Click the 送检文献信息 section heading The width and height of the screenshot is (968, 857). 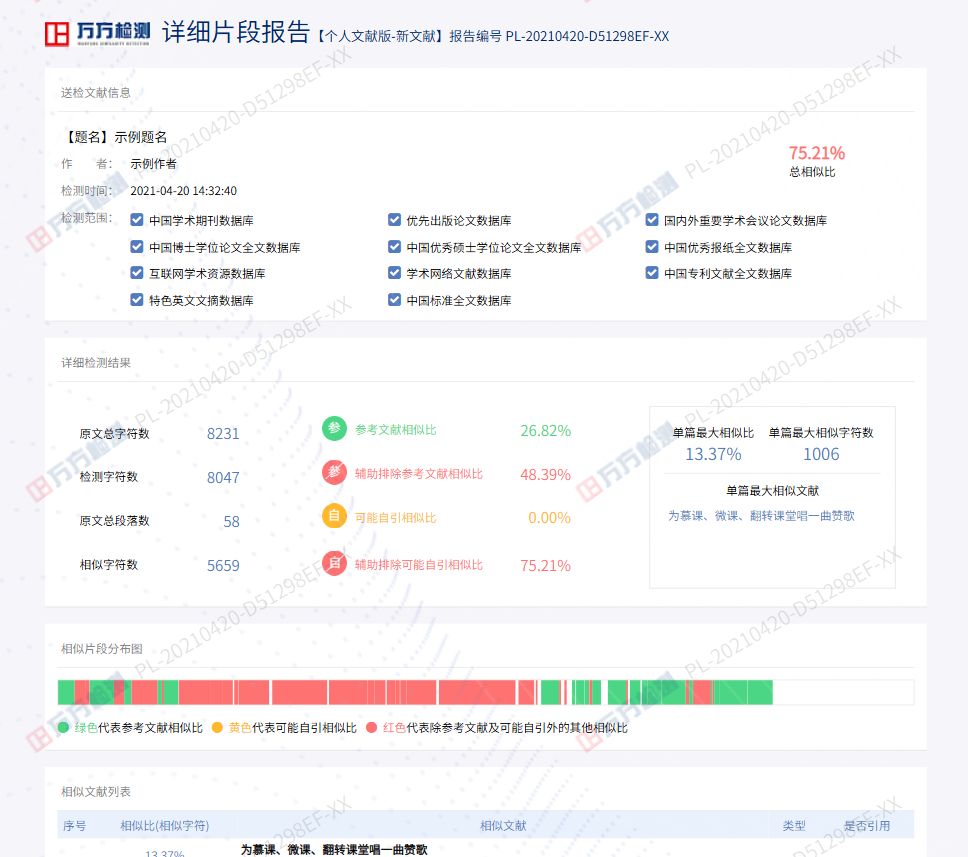tap(96, 93)
